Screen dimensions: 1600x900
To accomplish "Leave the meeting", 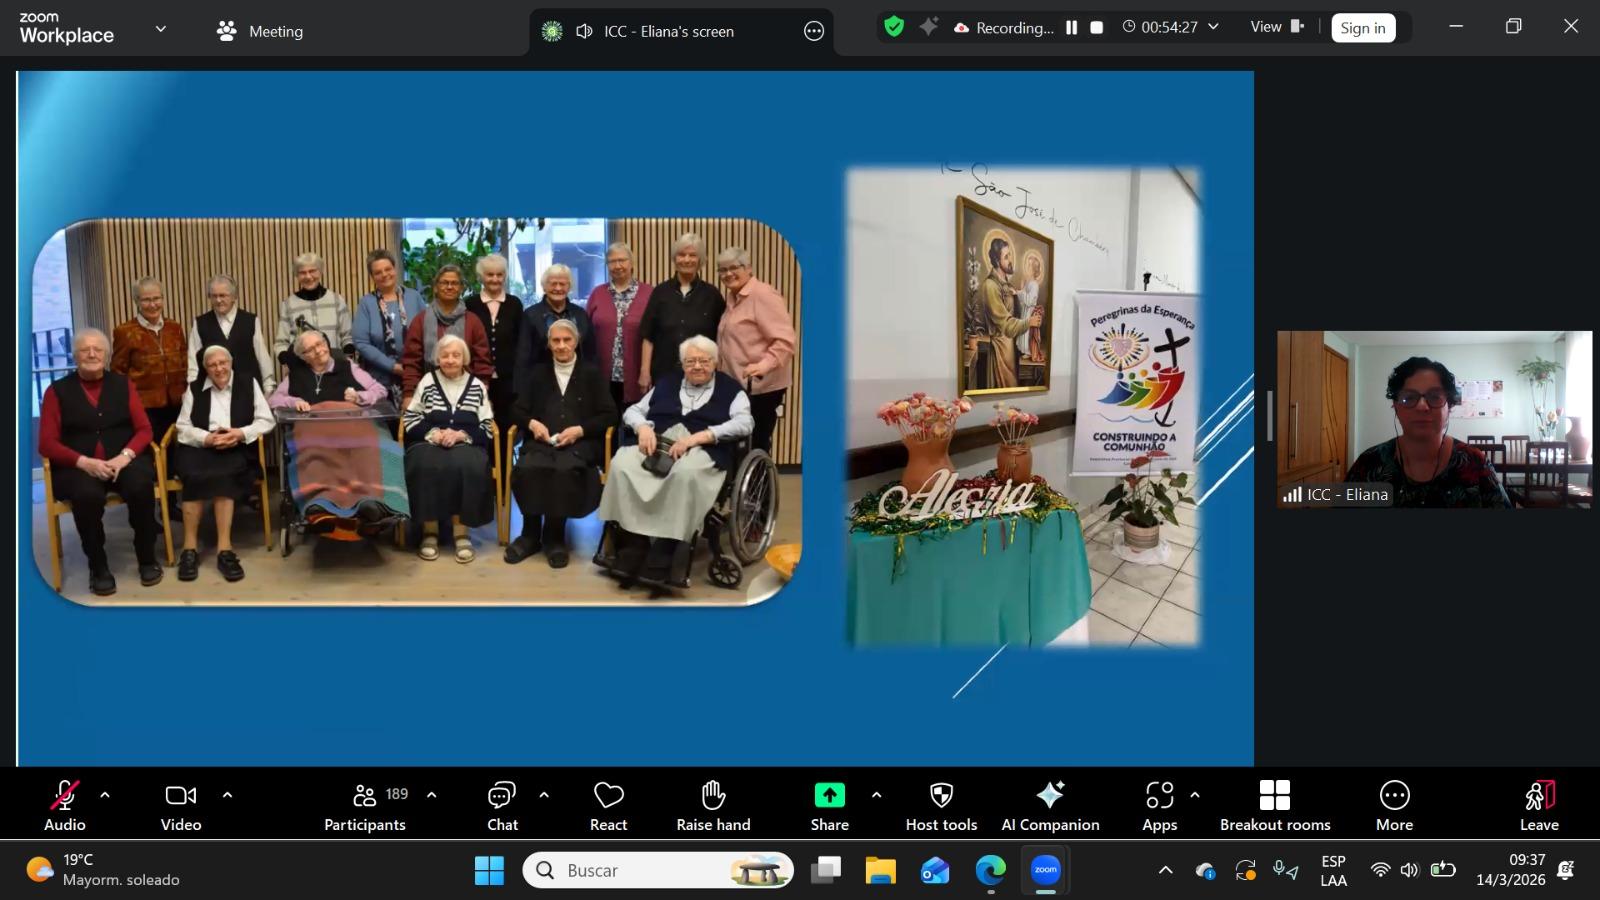I will [x=1539, y=806].
